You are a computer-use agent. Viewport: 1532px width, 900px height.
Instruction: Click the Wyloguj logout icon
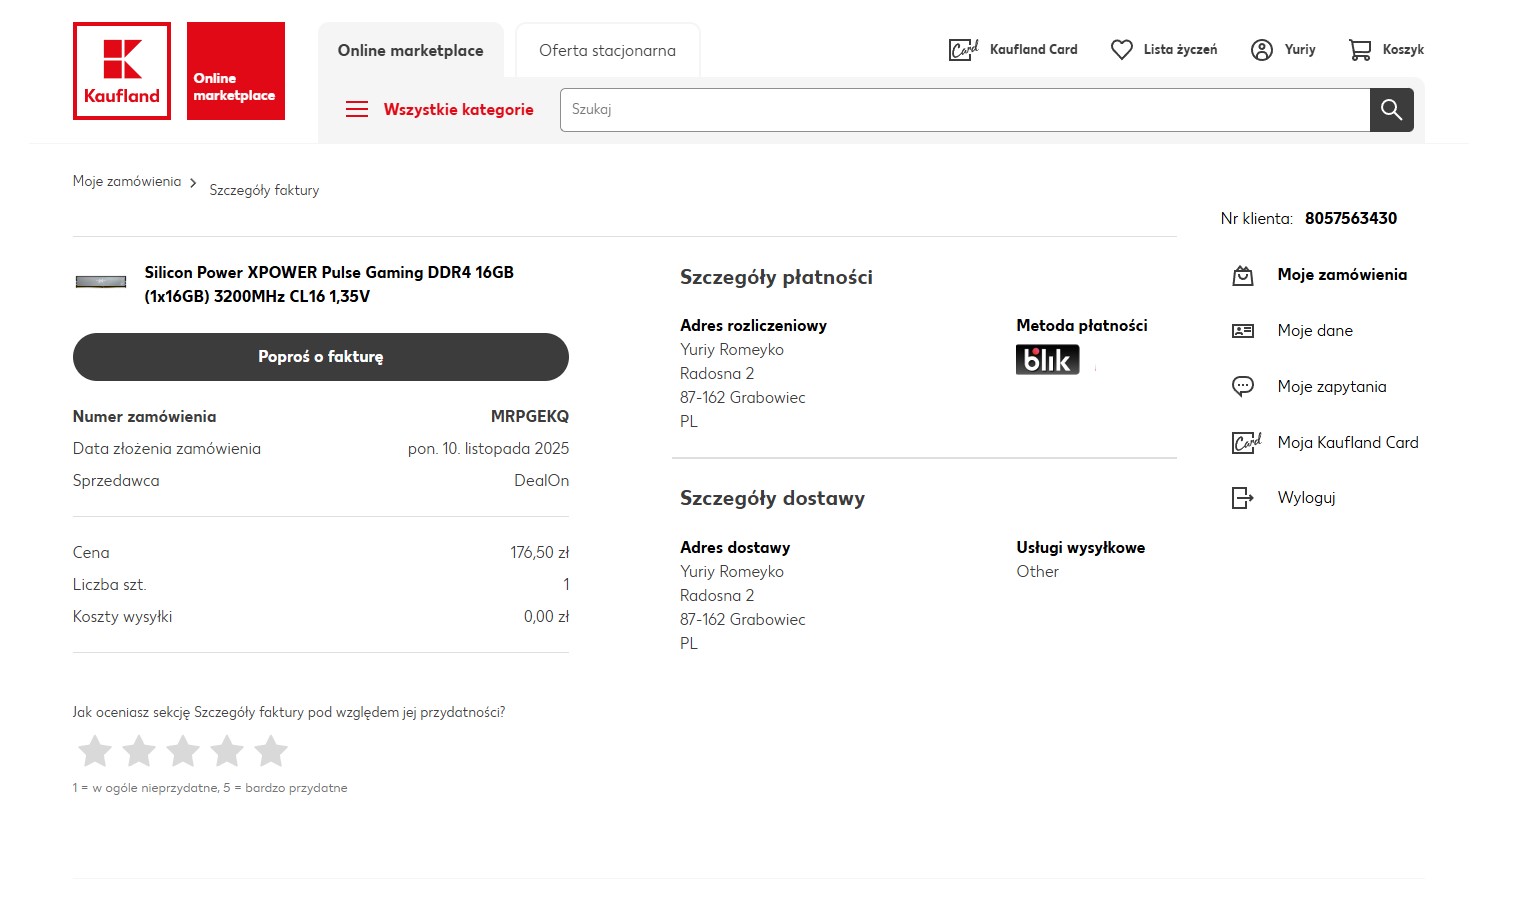pyautogui.click(x=1242, y=498)
